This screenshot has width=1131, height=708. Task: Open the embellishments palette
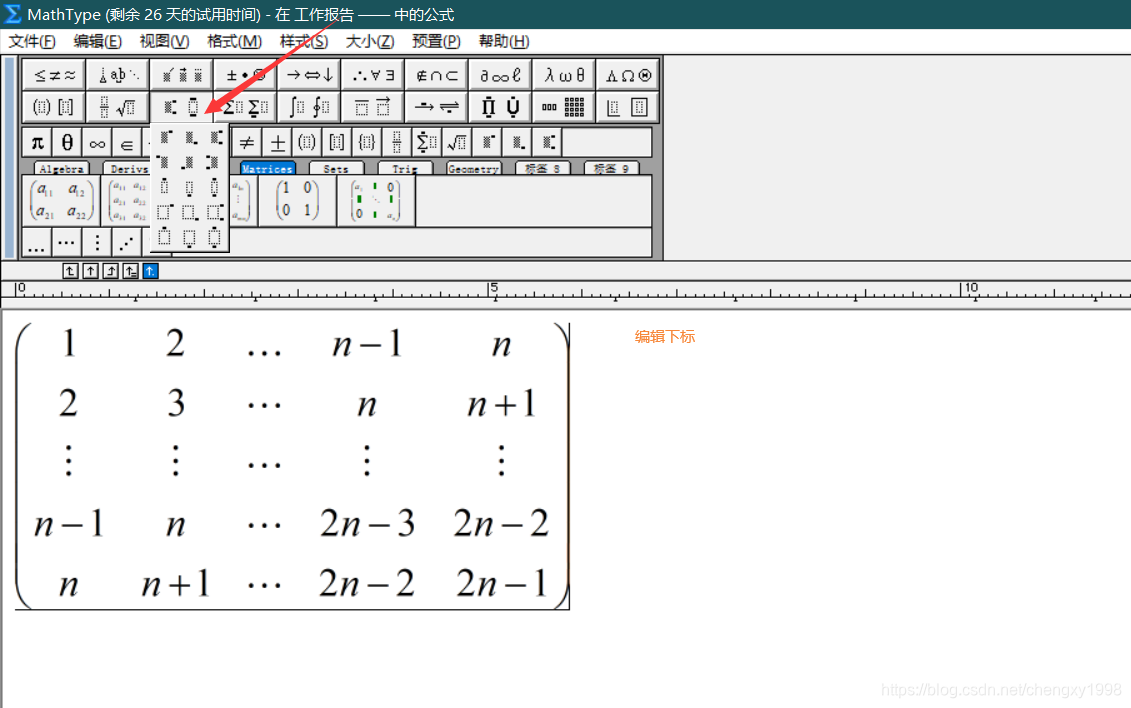point(182,75)
